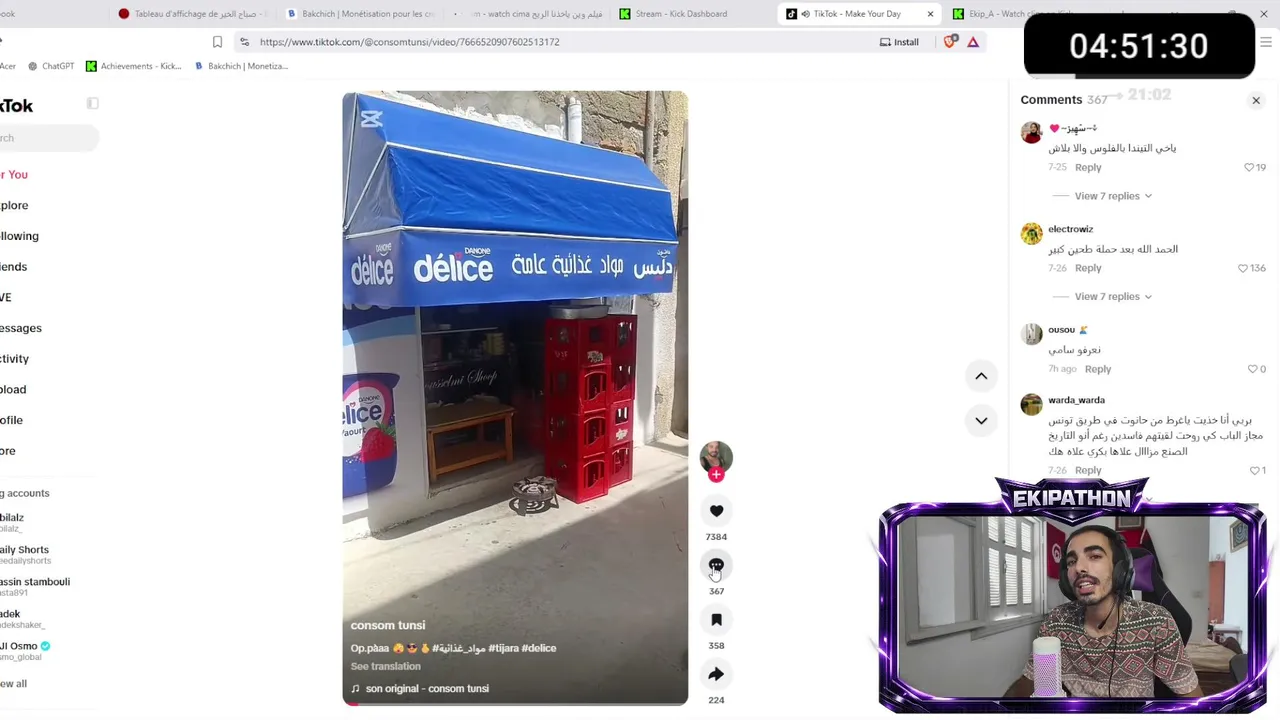Click See translation under the caption

pos(385,666)
